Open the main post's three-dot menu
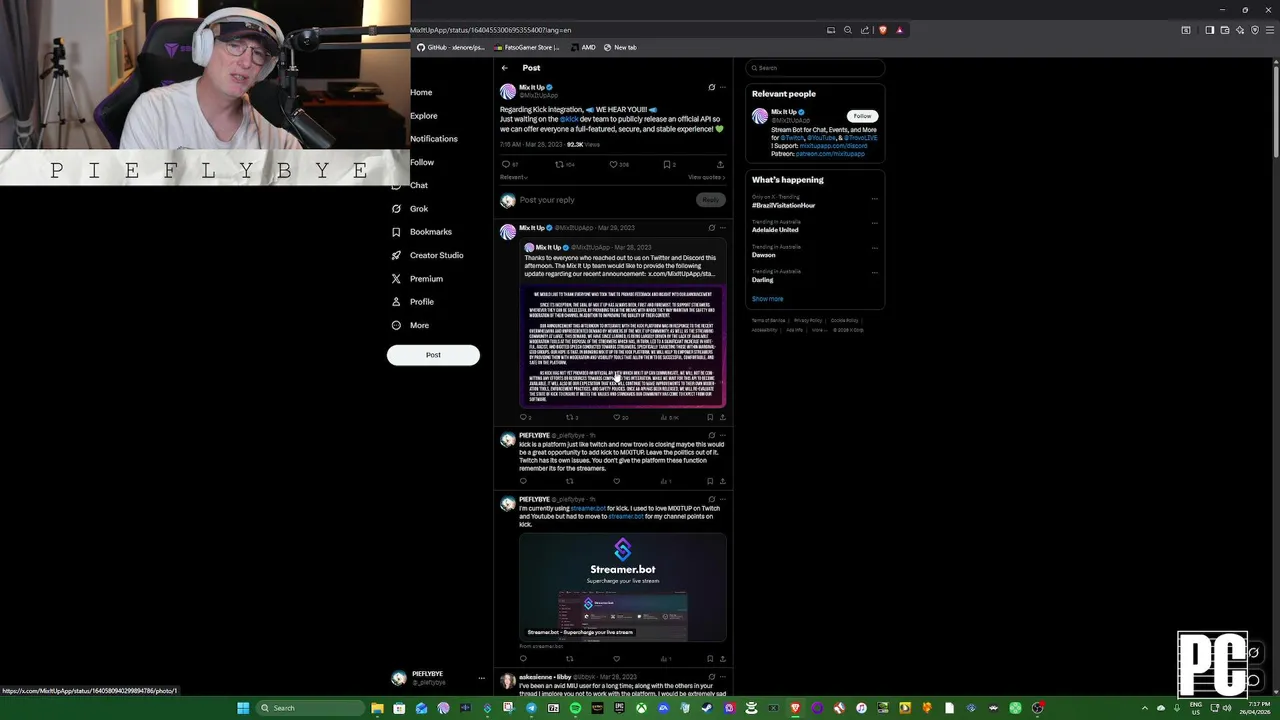1280x720 pixels. coord(723,87)
